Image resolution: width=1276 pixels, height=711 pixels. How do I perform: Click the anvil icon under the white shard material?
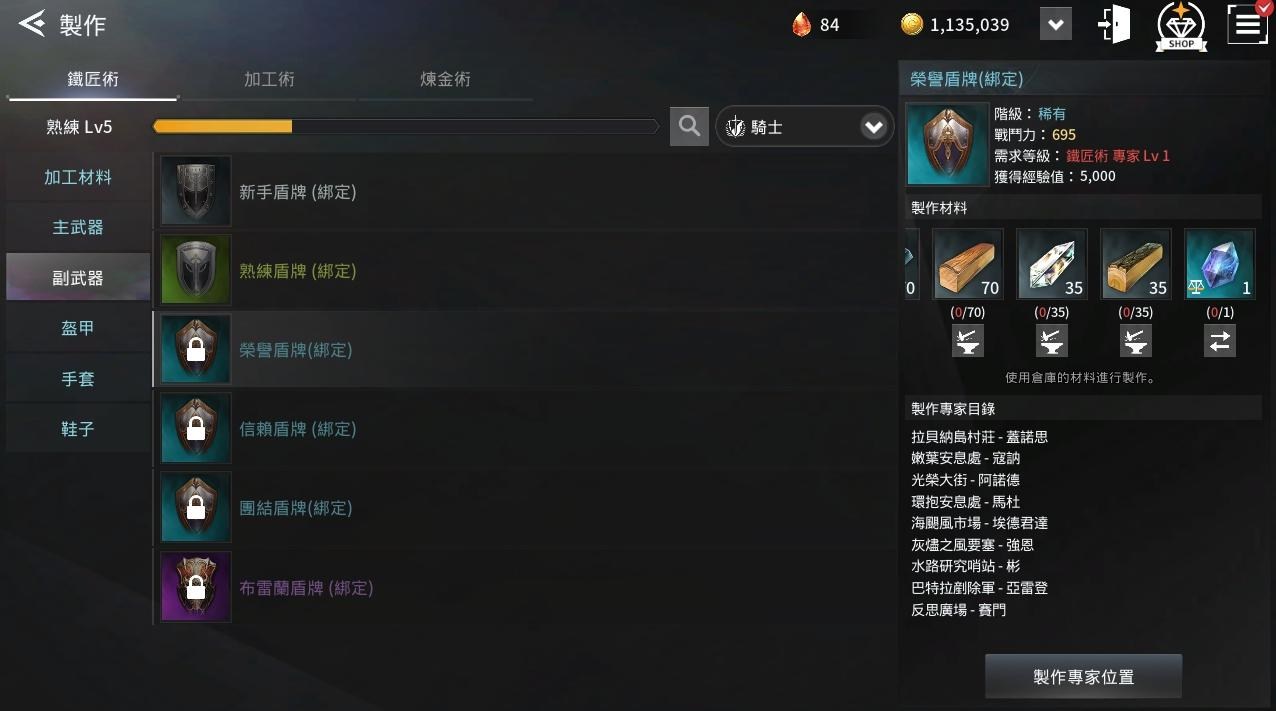(x=1051, y=341)
